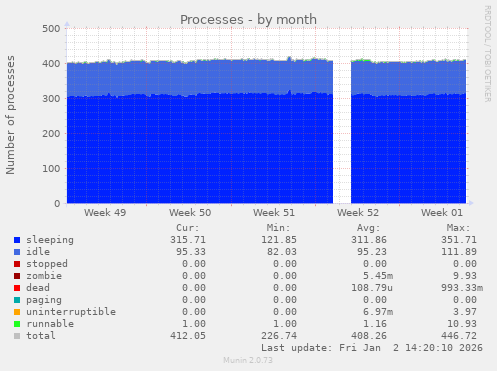Select the 'Week 51' axis label
The width and height of the screenshot is (497, 371).
[x=274, y=213]
